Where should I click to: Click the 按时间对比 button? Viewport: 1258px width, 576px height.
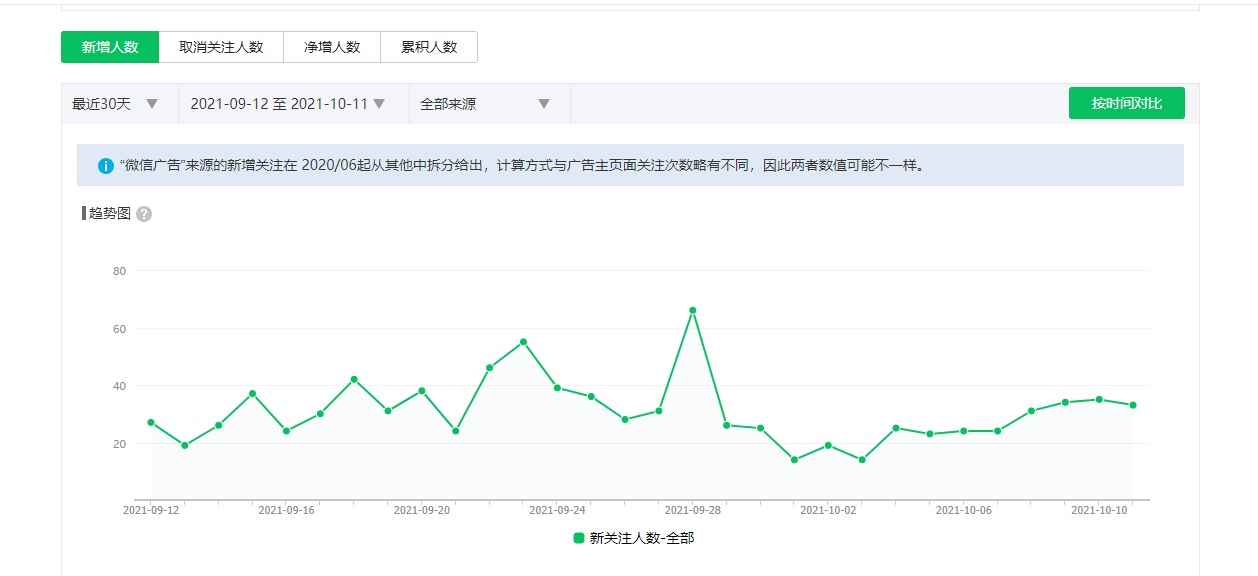[1126, 103]
